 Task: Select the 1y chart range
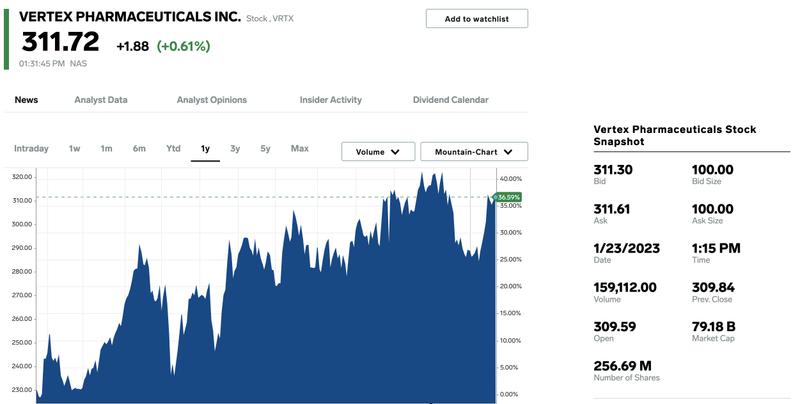[205, 149]
